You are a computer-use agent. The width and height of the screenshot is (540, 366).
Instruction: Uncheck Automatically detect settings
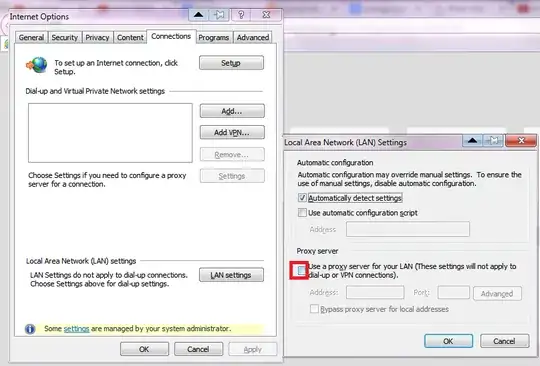tap(302, 198)
